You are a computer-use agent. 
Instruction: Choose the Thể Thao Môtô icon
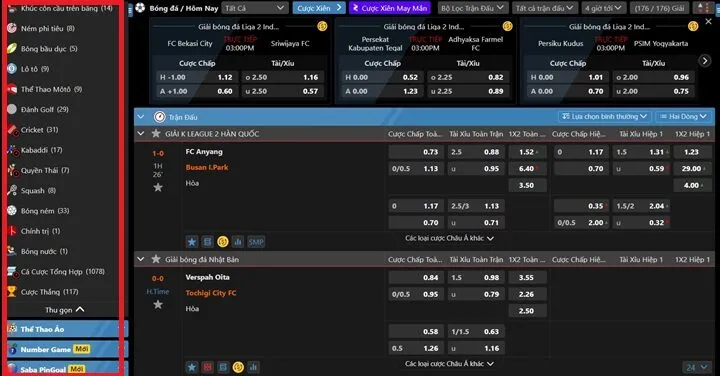tap(12, 89)
